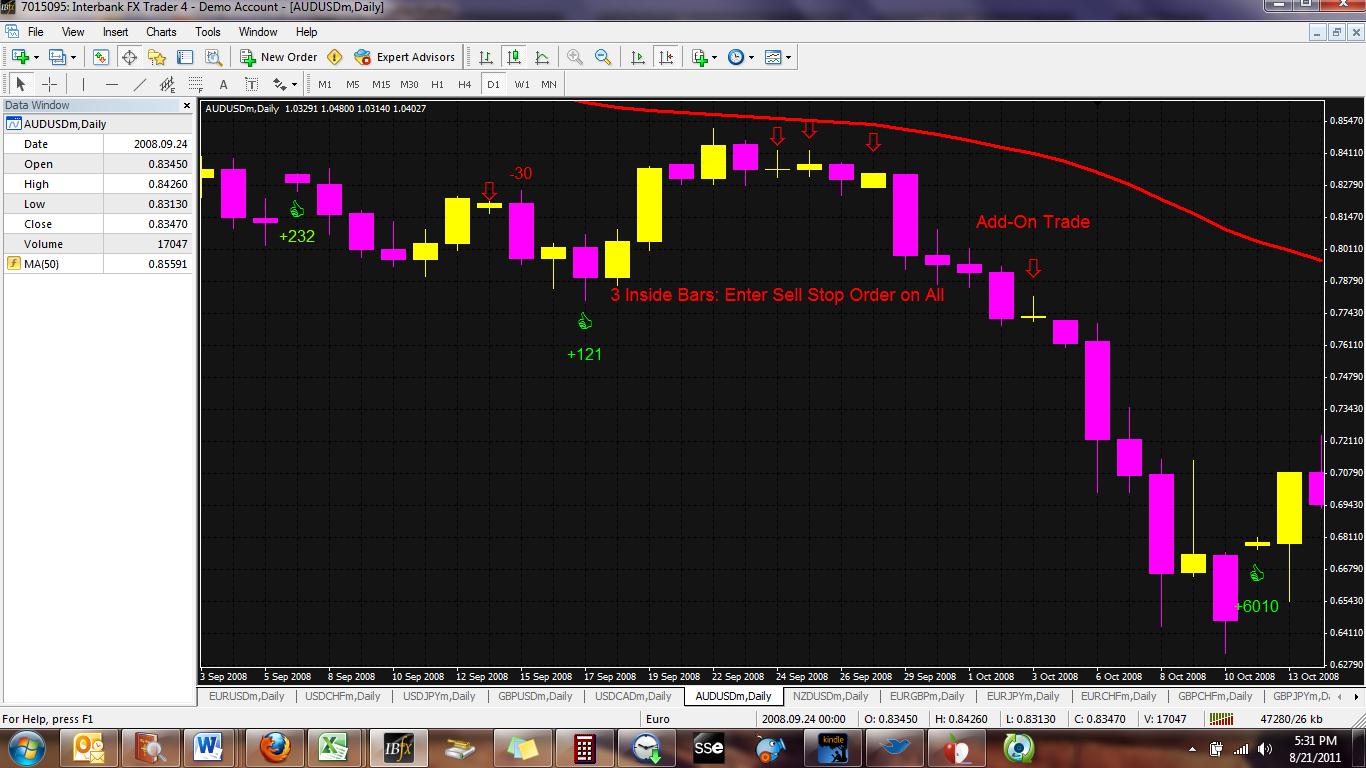Select the Fibonacci Retracement tool
Image resolution: width=1366 pixels, height=768 pixels.
(195, 84)
